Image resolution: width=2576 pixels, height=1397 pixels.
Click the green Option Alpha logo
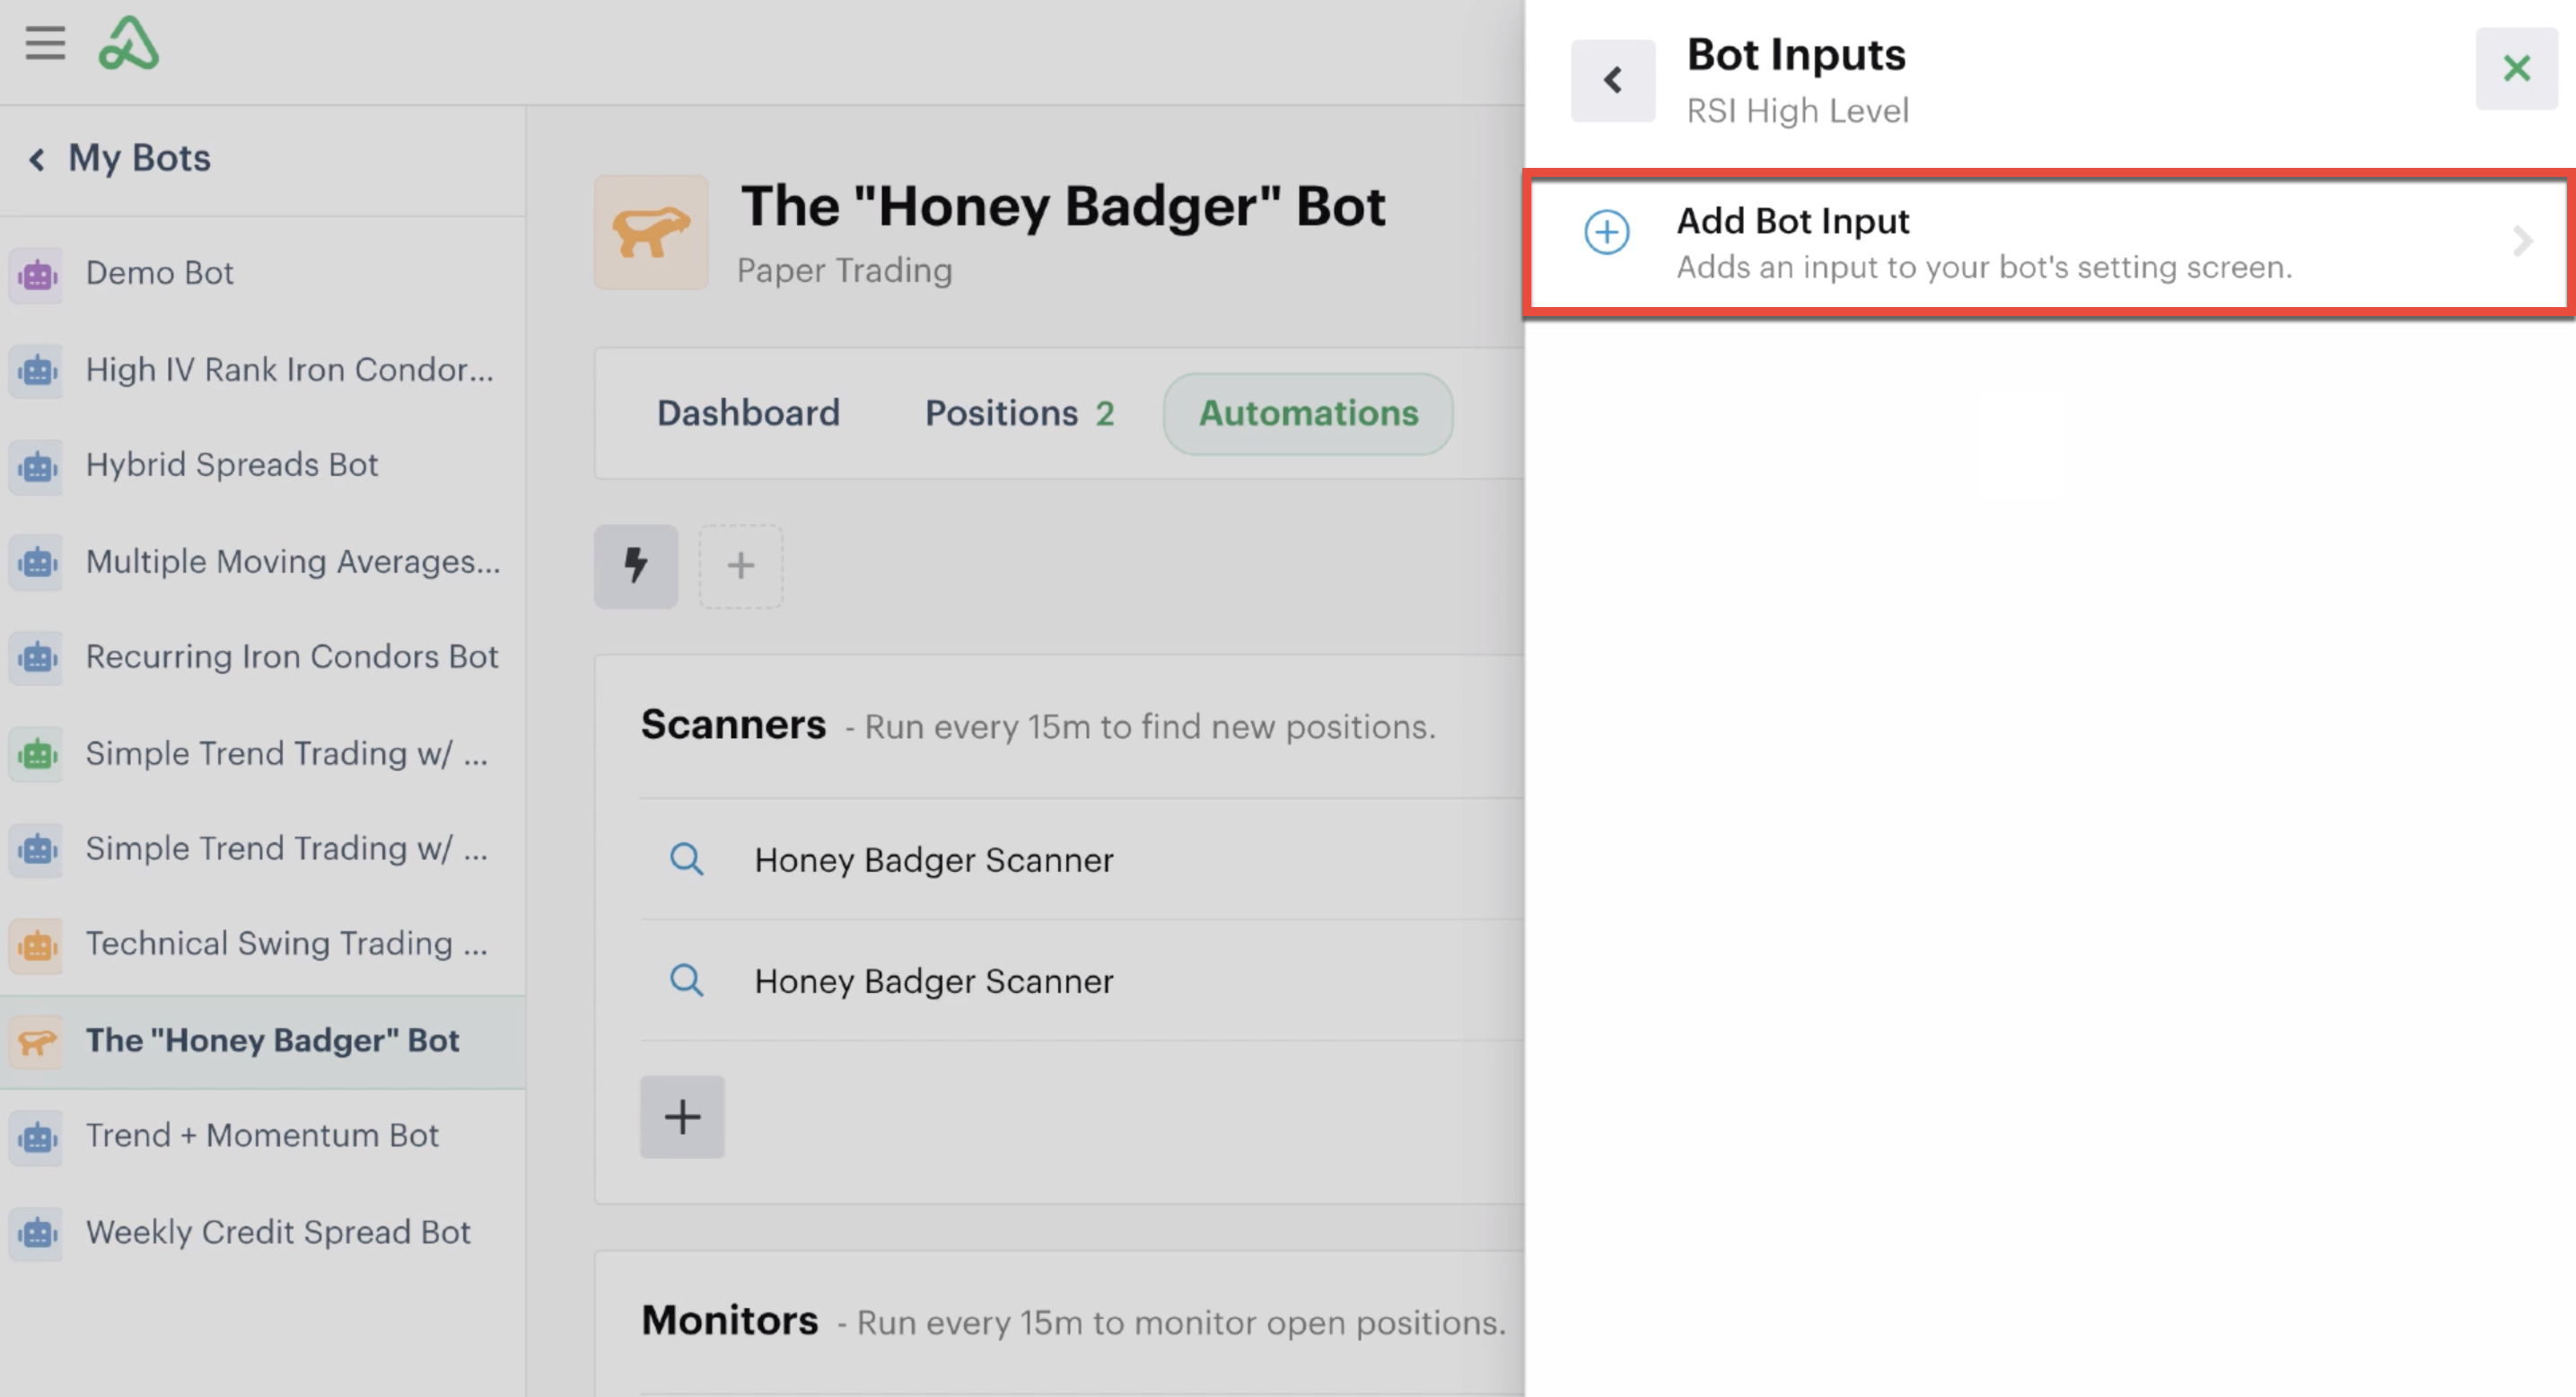(128, 43)
